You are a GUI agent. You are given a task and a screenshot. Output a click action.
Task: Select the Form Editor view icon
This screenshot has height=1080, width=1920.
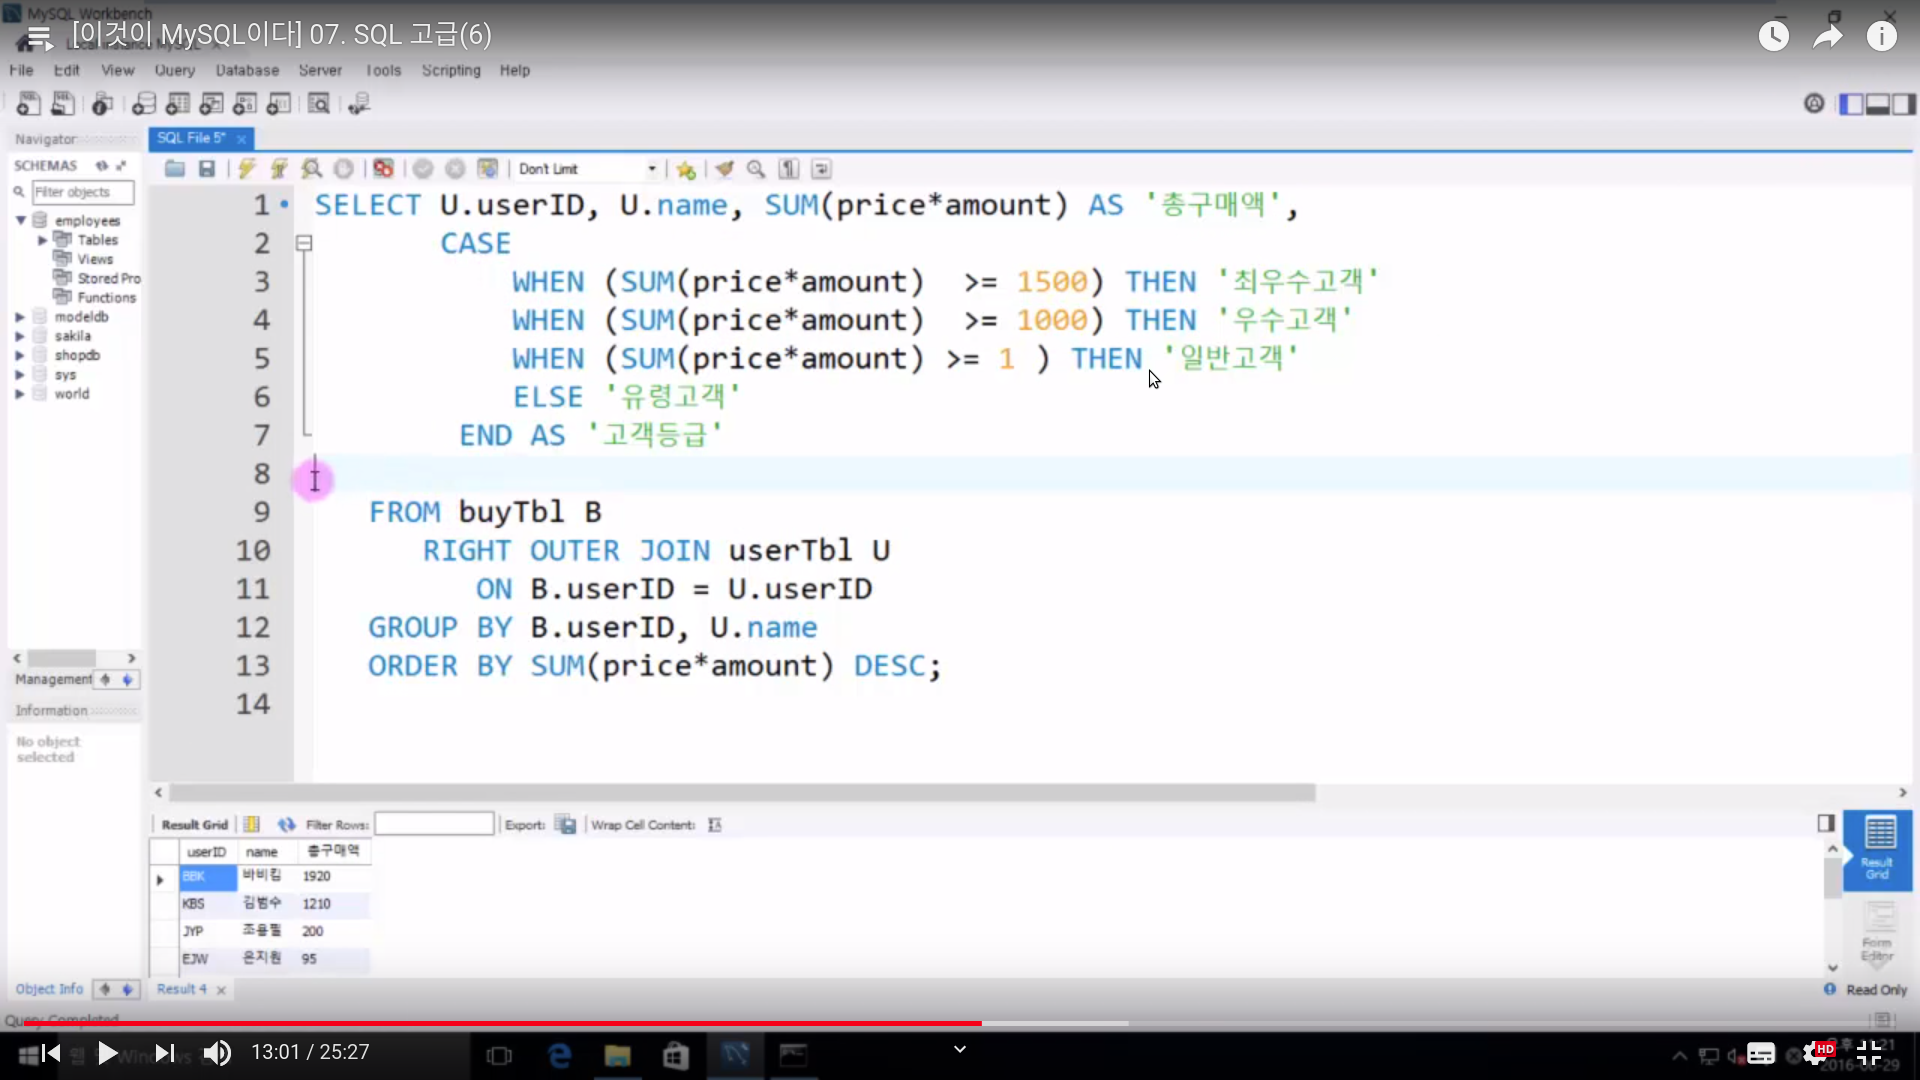(x=1878, y=932)
